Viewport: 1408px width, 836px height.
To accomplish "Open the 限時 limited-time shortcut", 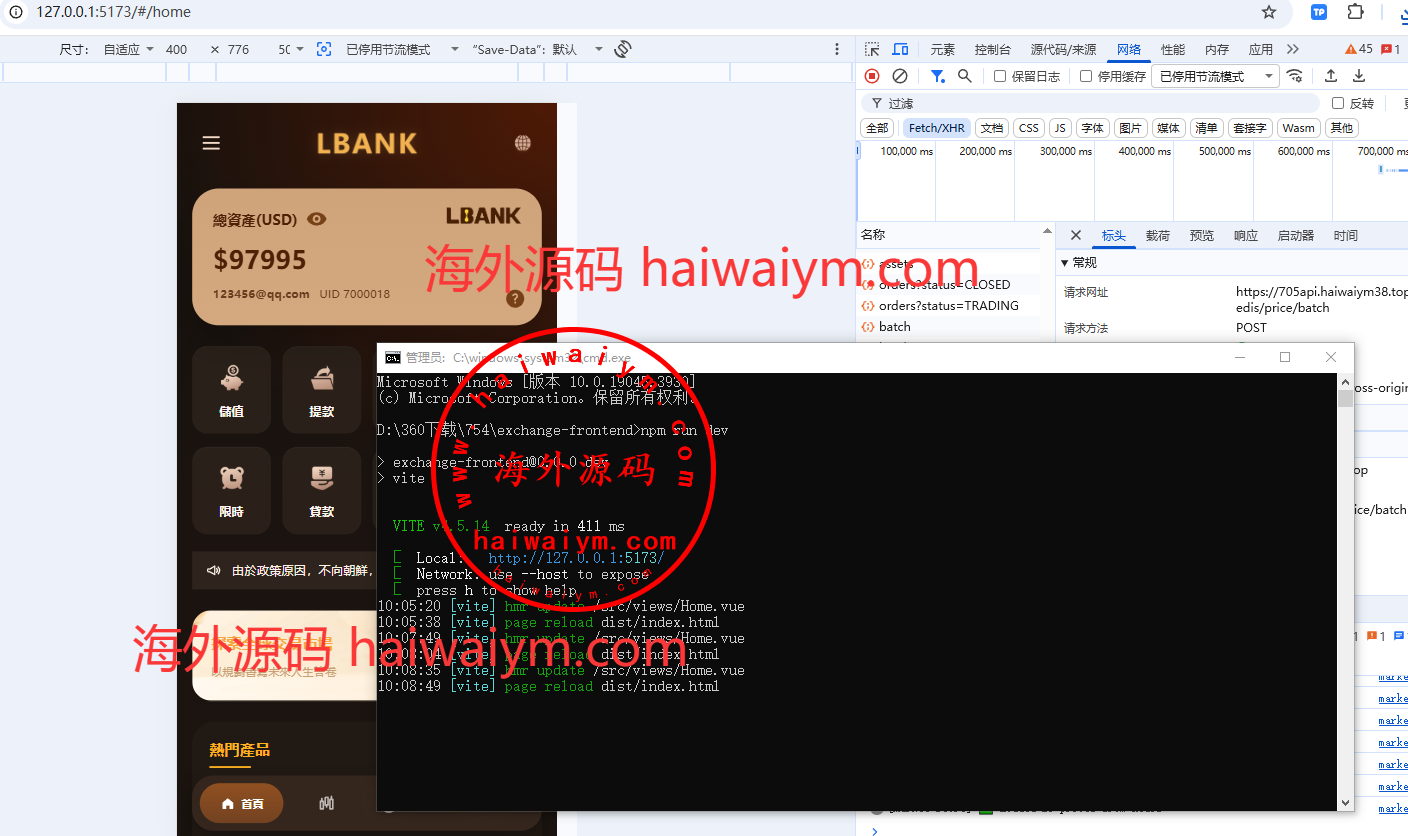I will (231, 490).
